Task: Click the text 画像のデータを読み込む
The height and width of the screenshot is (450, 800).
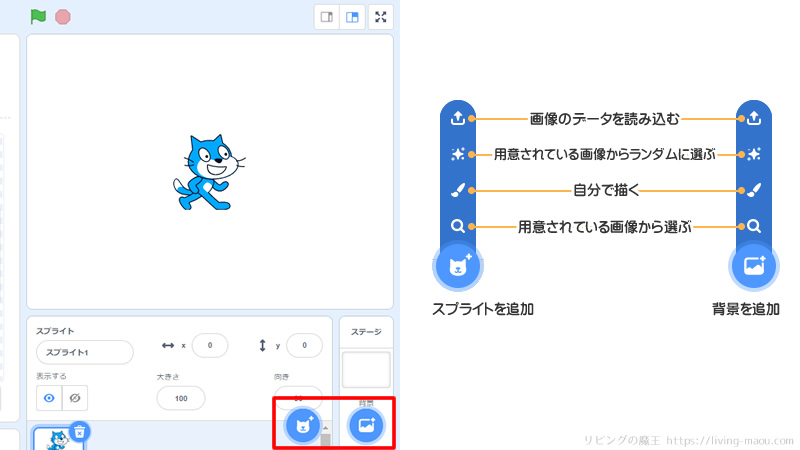Action: (x=605, y=119)
